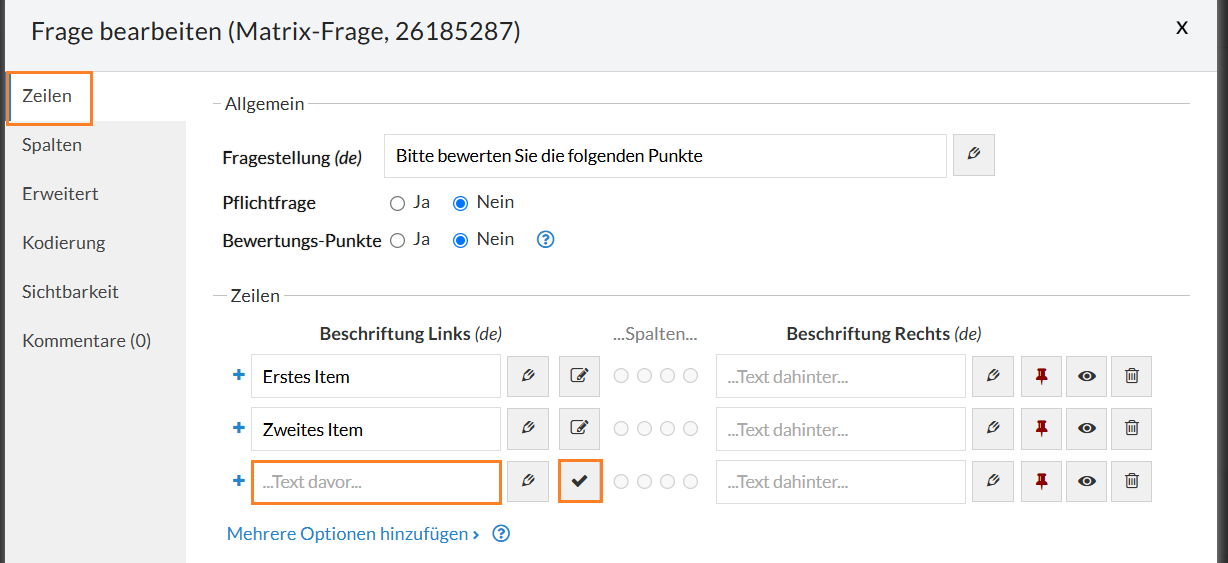Viewport: 1228px width, 563px height.
Task: Switch to the Sichtbarkeit tab
Action: [70, 292]
